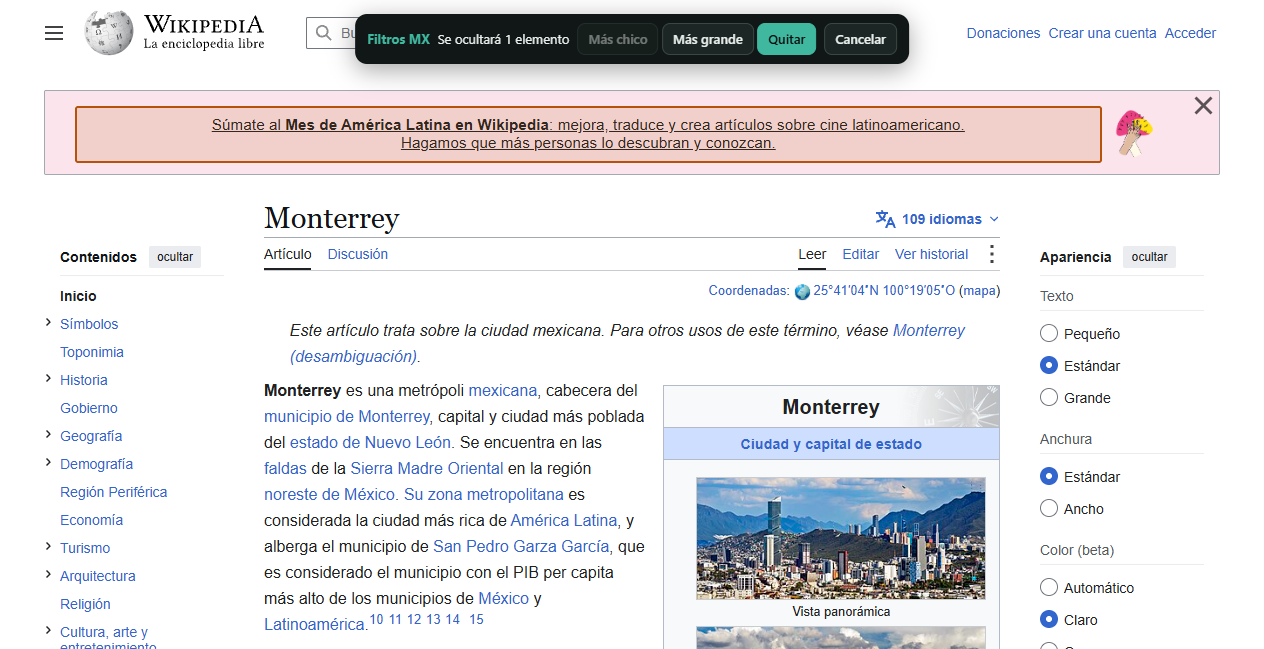Open the 109 idiomas language dropdown

[x=938, y=219]
